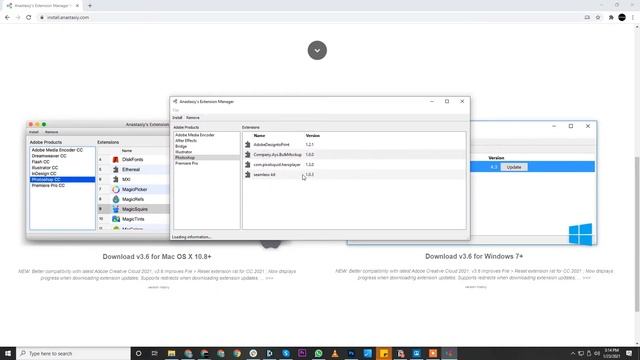
Task: Click the taskbar search box
Action: (x=73, y=353)
